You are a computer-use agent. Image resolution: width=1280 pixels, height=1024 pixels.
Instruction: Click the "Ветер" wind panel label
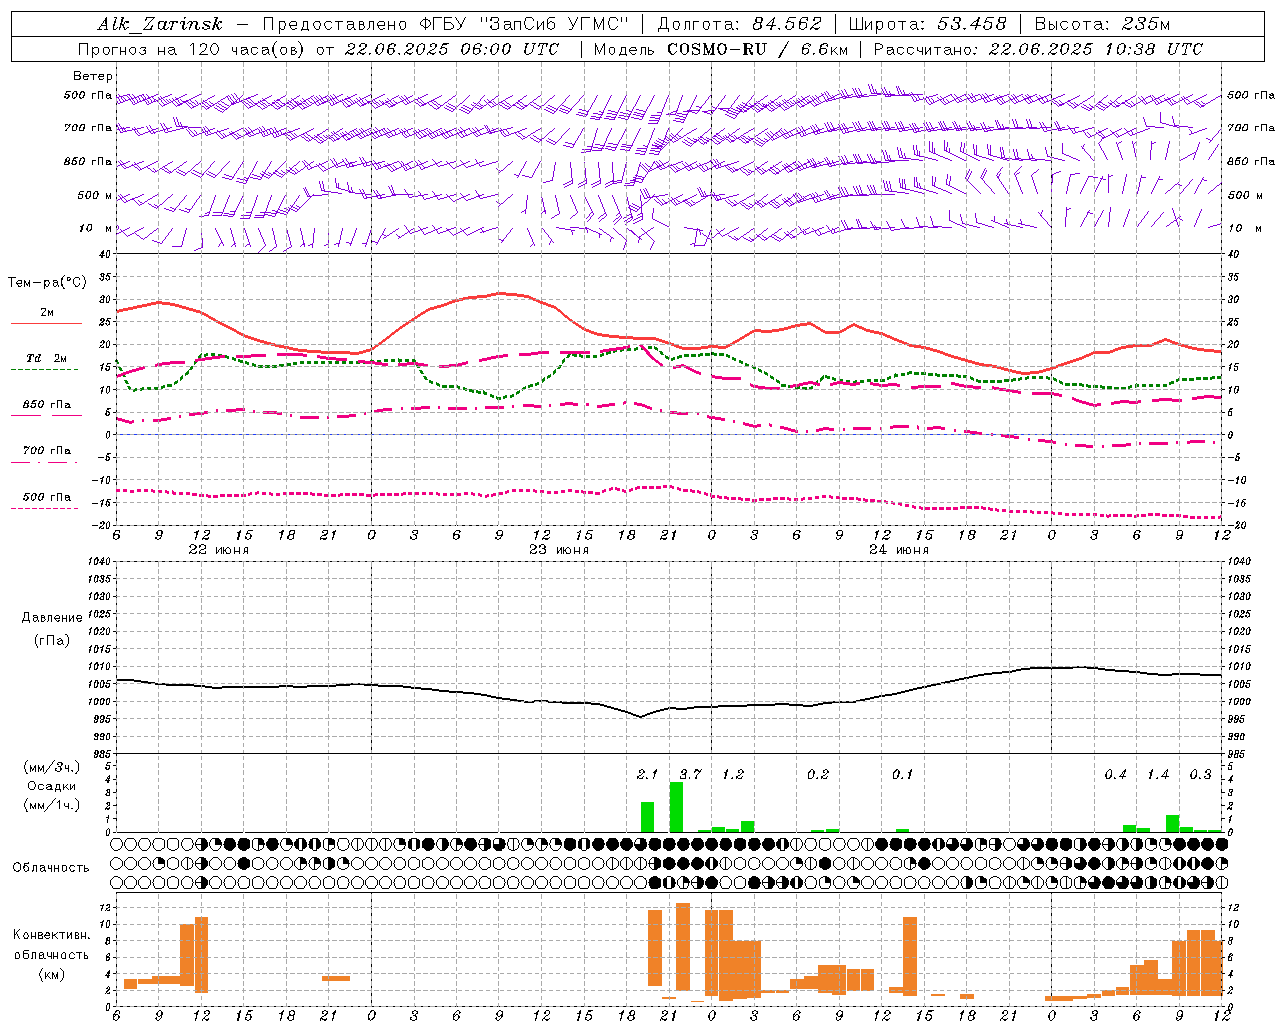93,76
